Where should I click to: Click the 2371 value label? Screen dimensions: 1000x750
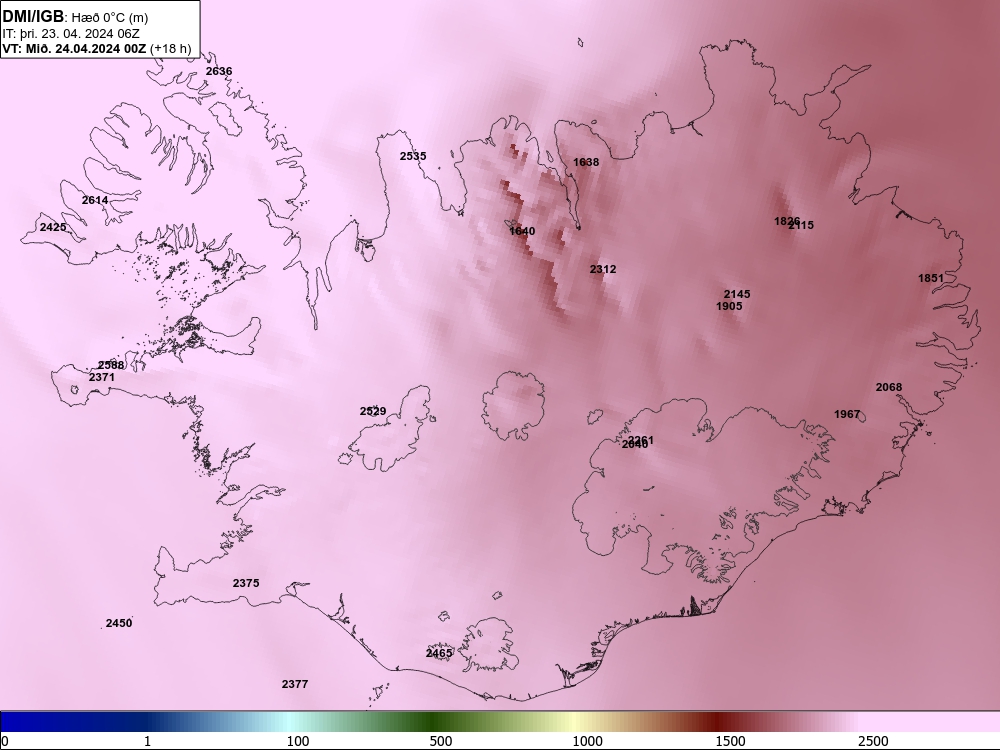[x=102, y=378]
